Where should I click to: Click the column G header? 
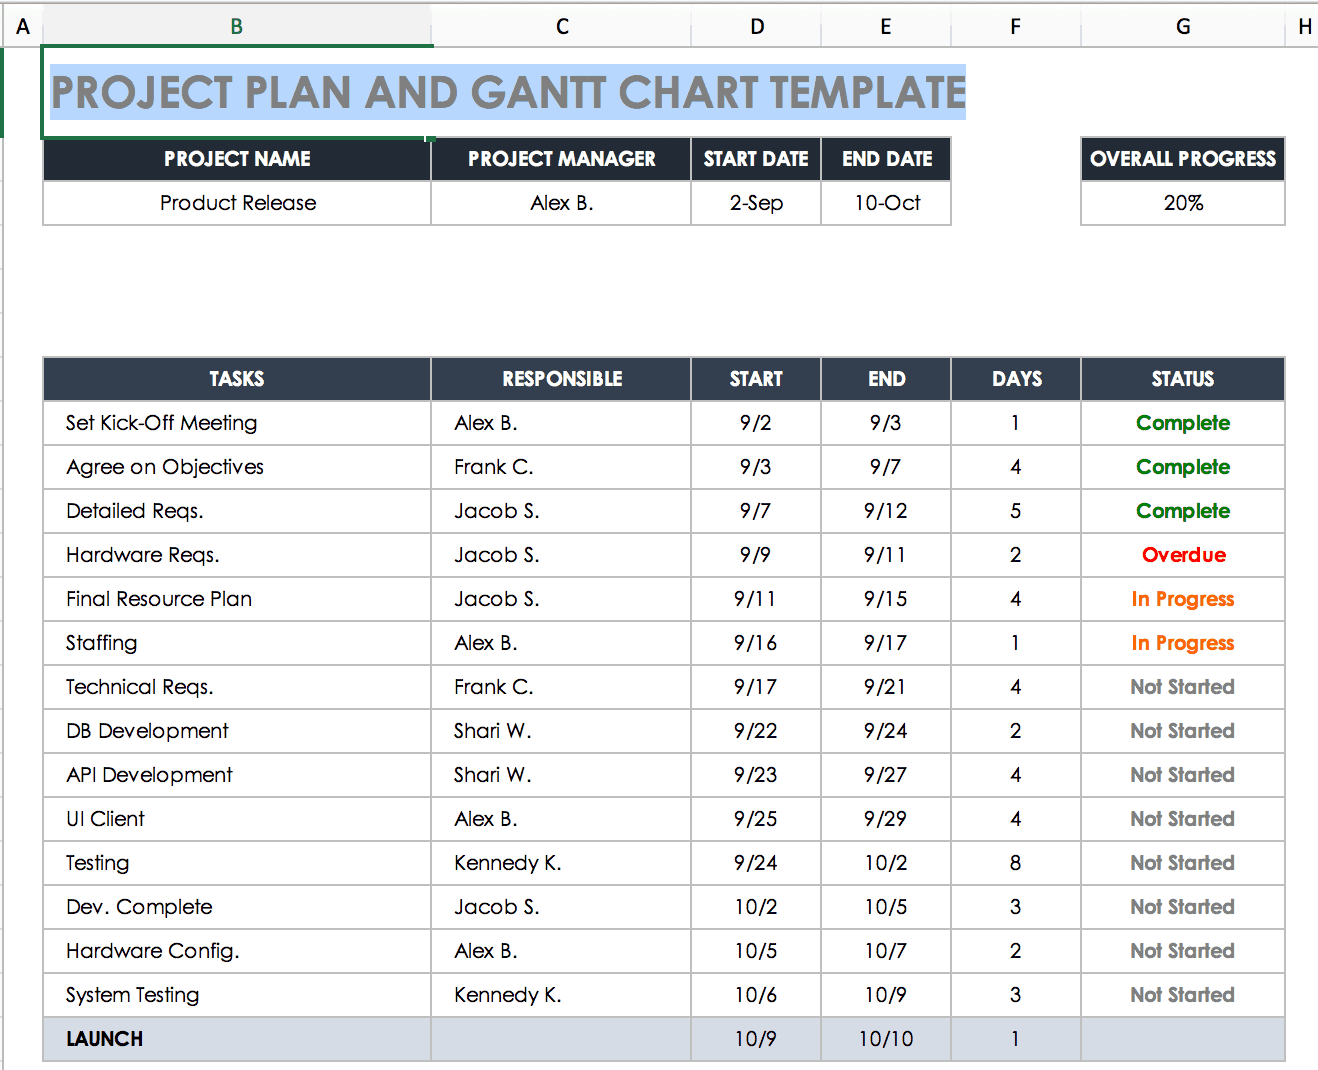[x=1183, y=27]
